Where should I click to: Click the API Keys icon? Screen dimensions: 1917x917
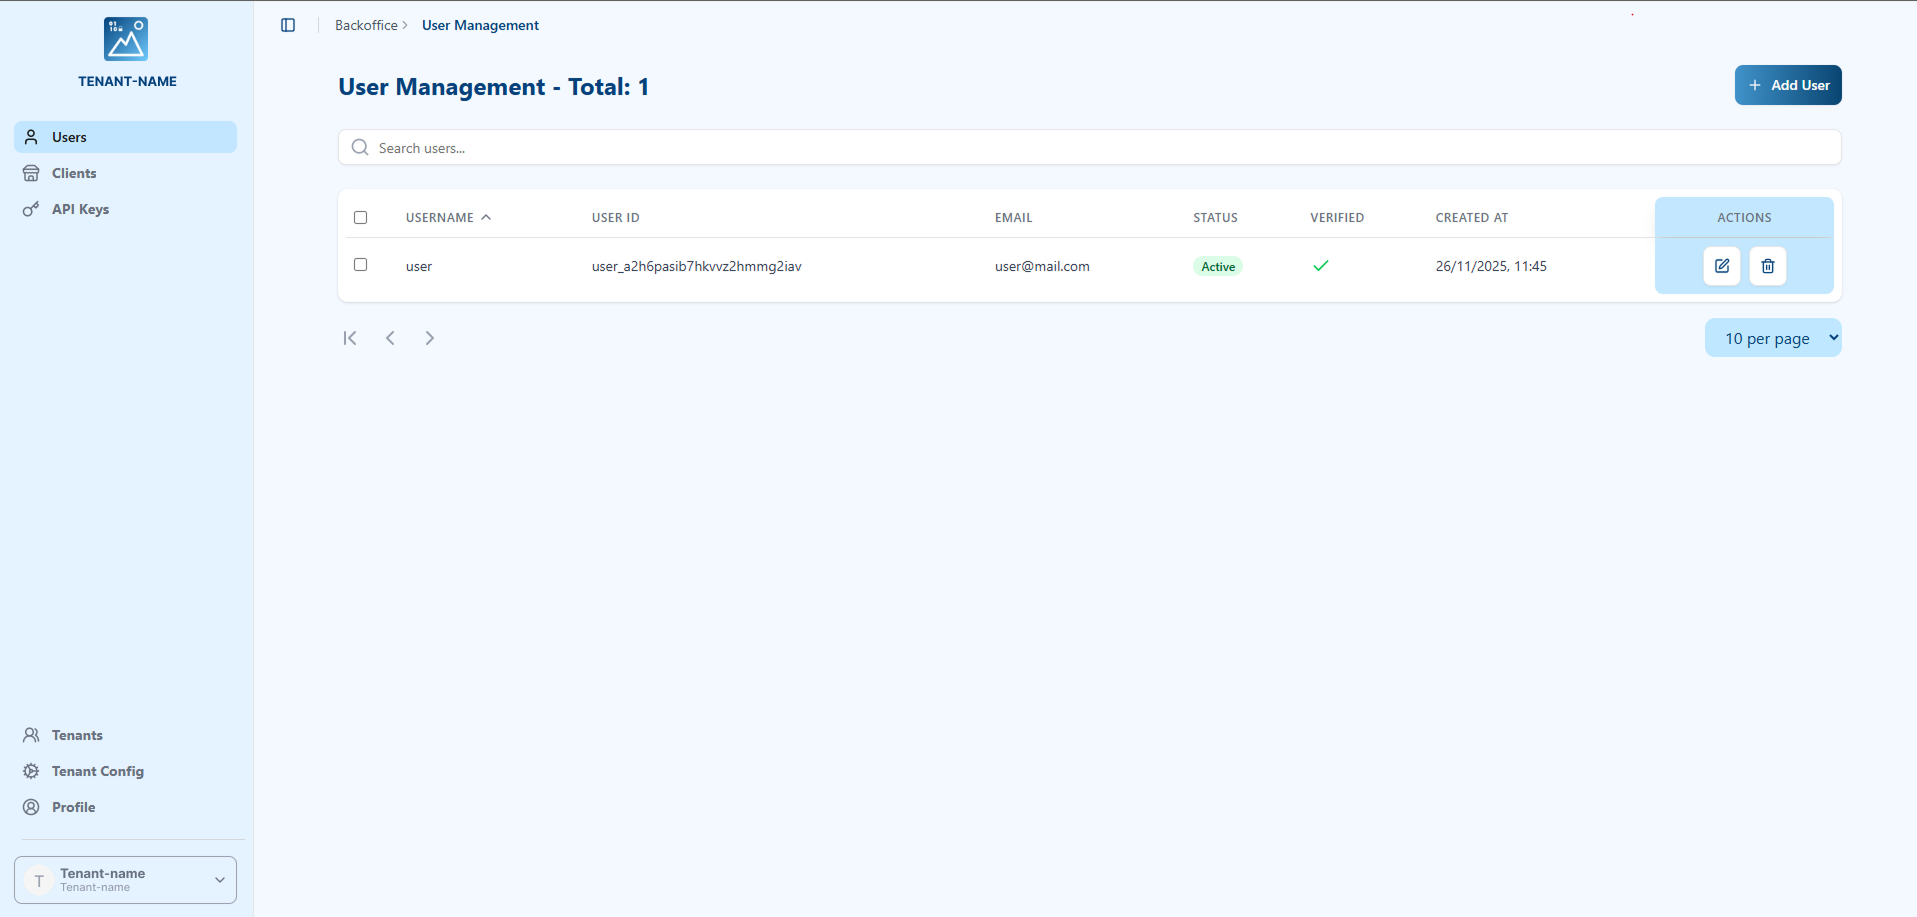[x=31, y=209]
